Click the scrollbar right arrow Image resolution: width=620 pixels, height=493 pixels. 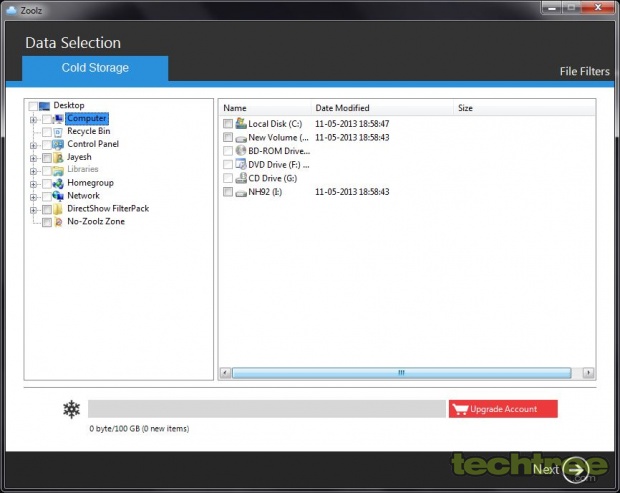(x=588, y=372)
